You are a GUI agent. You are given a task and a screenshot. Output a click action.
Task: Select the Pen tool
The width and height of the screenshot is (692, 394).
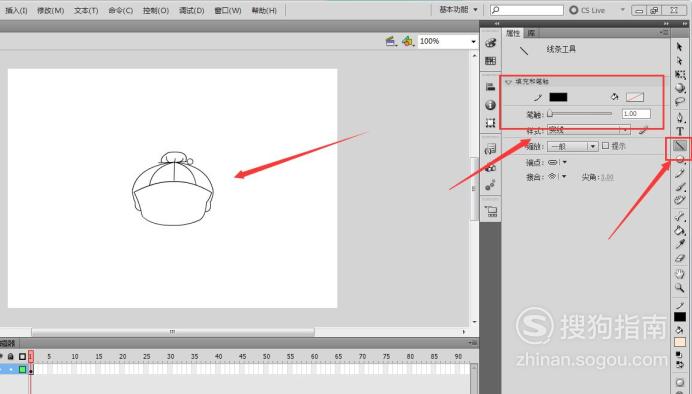[680, 117]
